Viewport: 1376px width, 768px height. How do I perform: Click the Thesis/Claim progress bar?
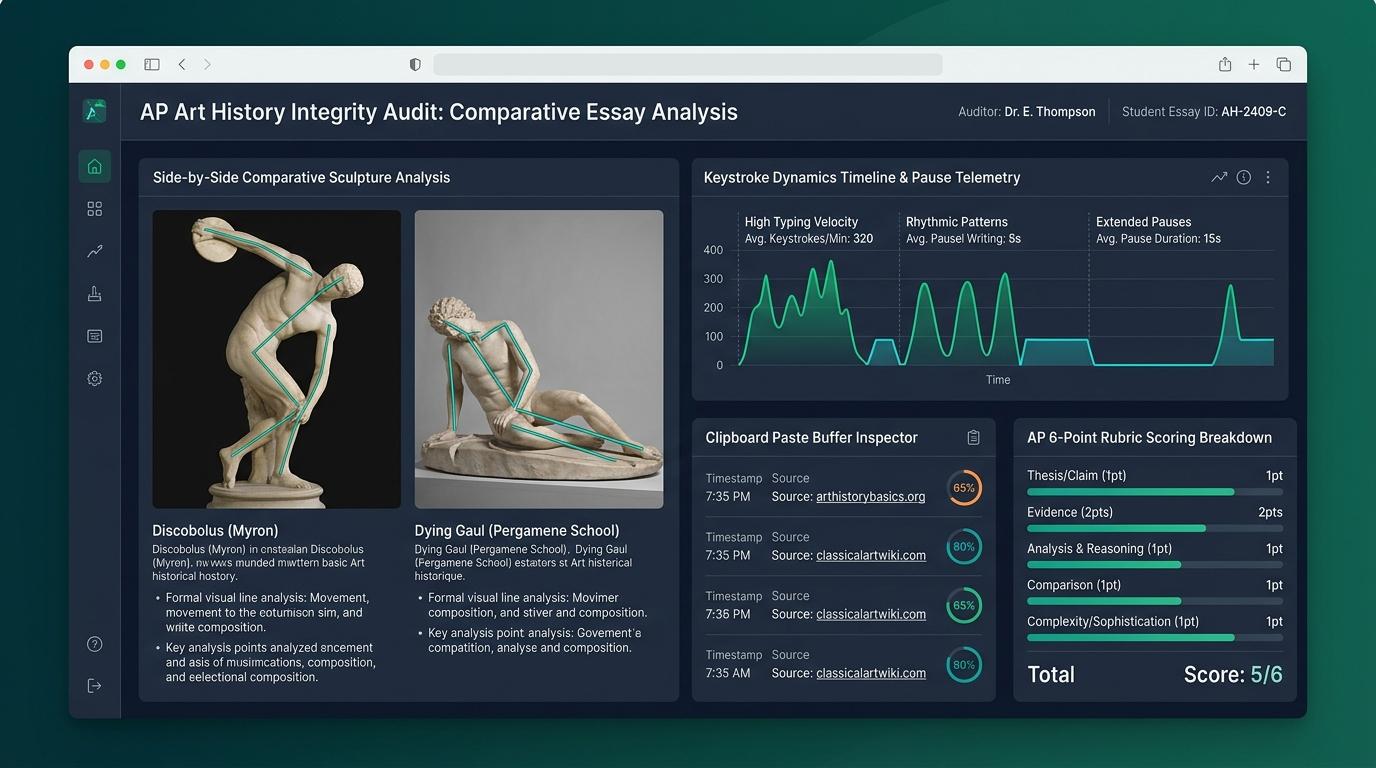(x=1155, y=492)
